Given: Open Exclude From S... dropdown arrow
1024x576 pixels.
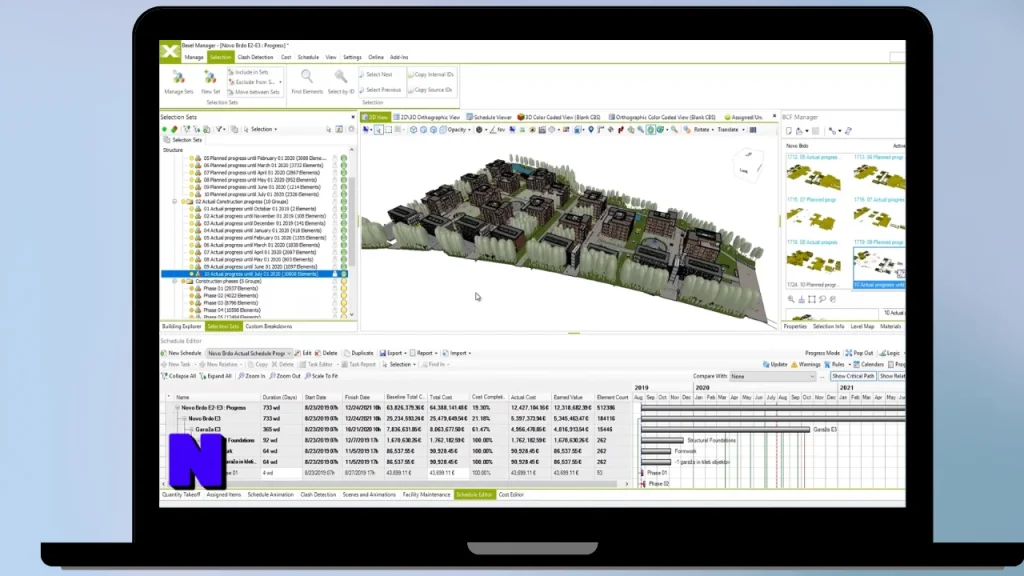Looking at the screenshot, I should tap(280, 82).
